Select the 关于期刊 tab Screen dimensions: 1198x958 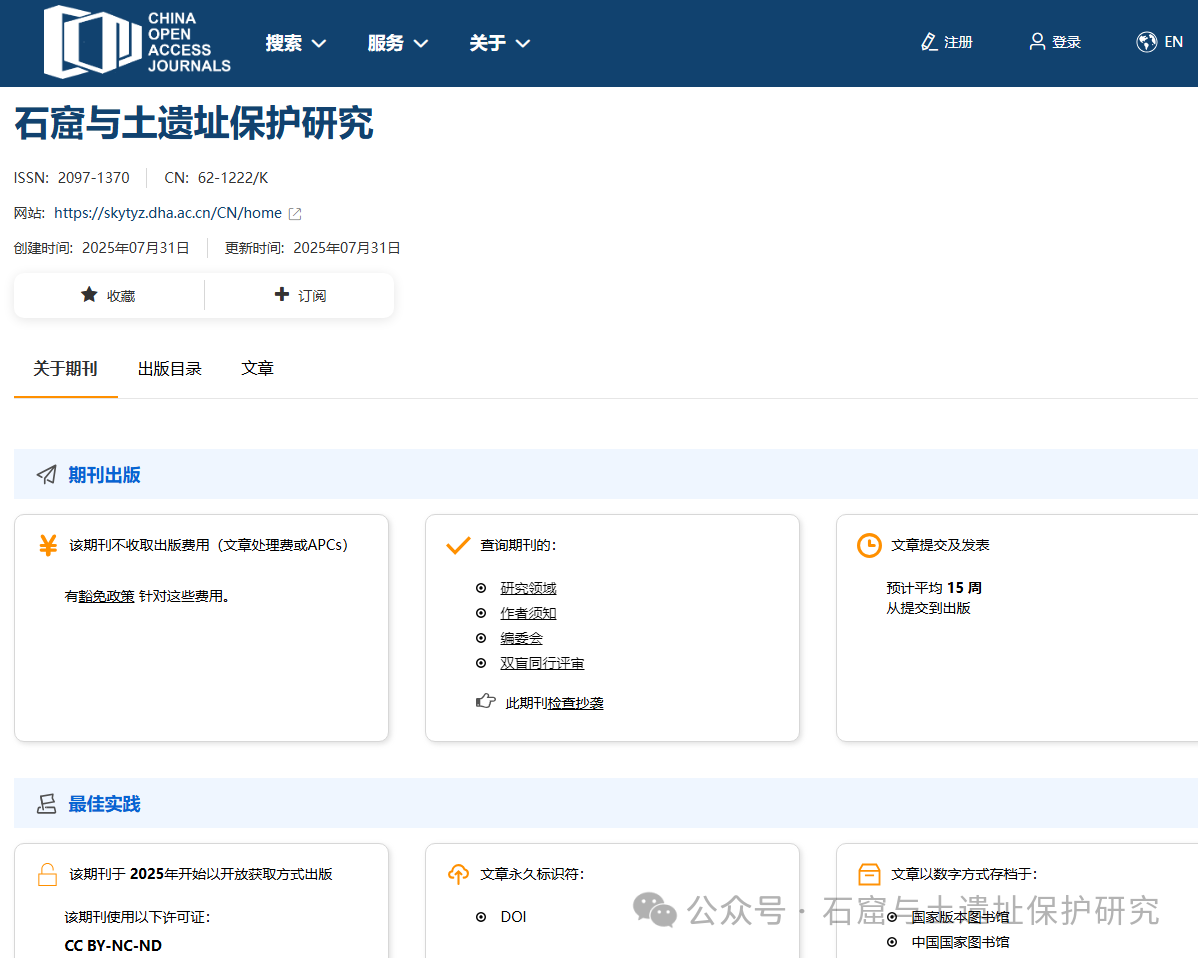(65, 368)
